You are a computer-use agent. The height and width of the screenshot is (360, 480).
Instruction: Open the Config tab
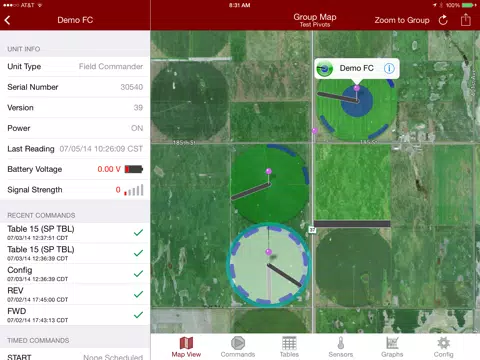[443, 347]
